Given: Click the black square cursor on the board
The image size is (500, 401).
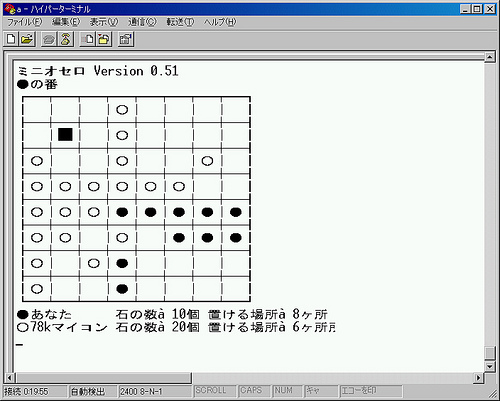Looking at the screenshot, I should pos(65,135).
